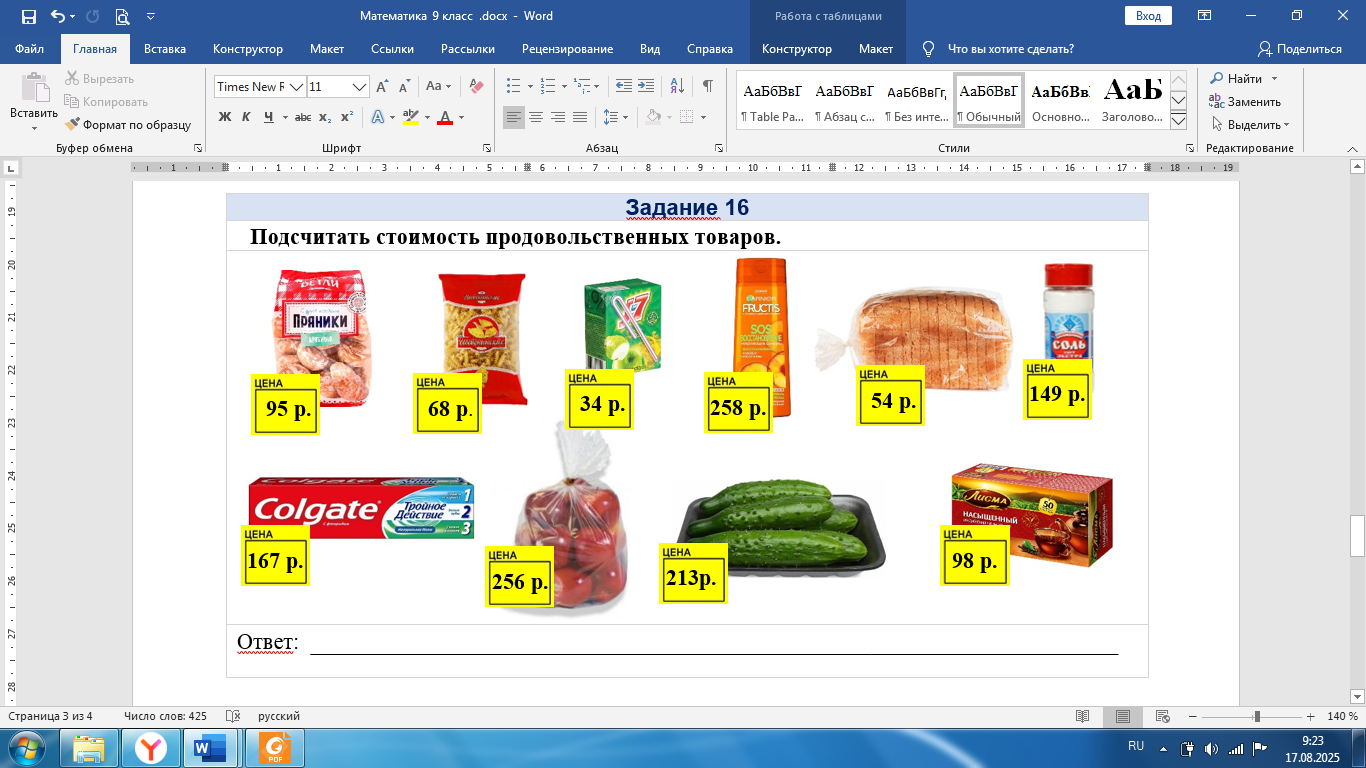This screenshot has width=1366, height=768.
Task: Apply subscript formatting
Action: [x=325, y=118]
